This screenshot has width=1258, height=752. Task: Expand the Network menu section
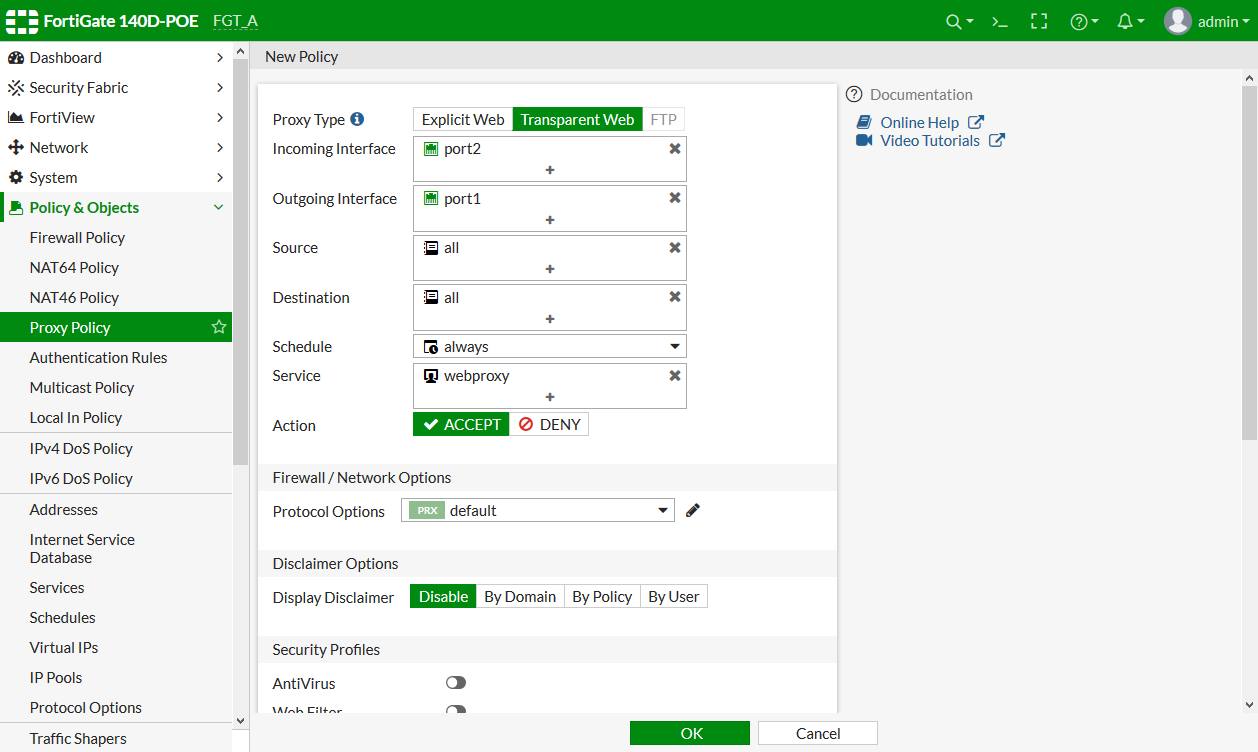(x=59, y=147)
